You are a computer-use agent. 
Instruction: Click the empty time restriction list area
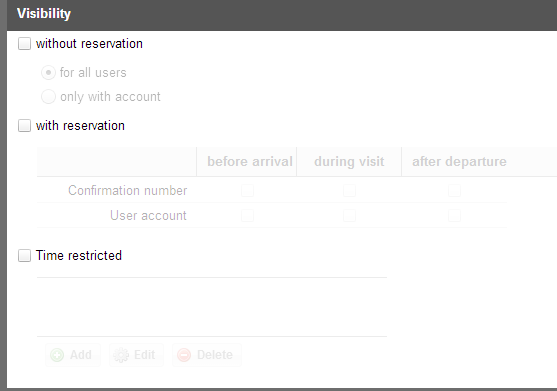click(212, 307)
